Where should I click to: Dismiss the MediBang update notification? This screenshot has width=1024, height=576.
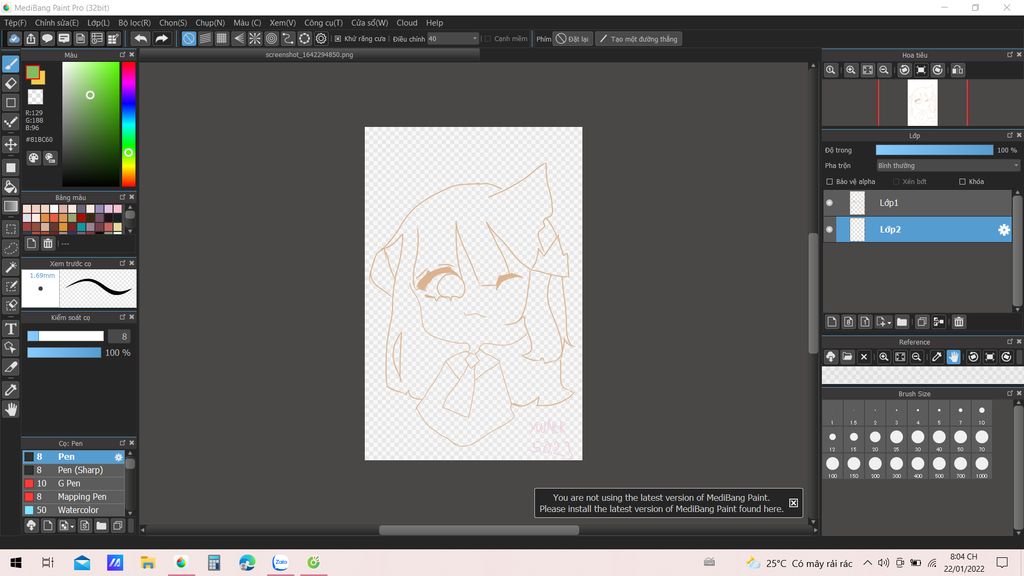pos(793,503)
